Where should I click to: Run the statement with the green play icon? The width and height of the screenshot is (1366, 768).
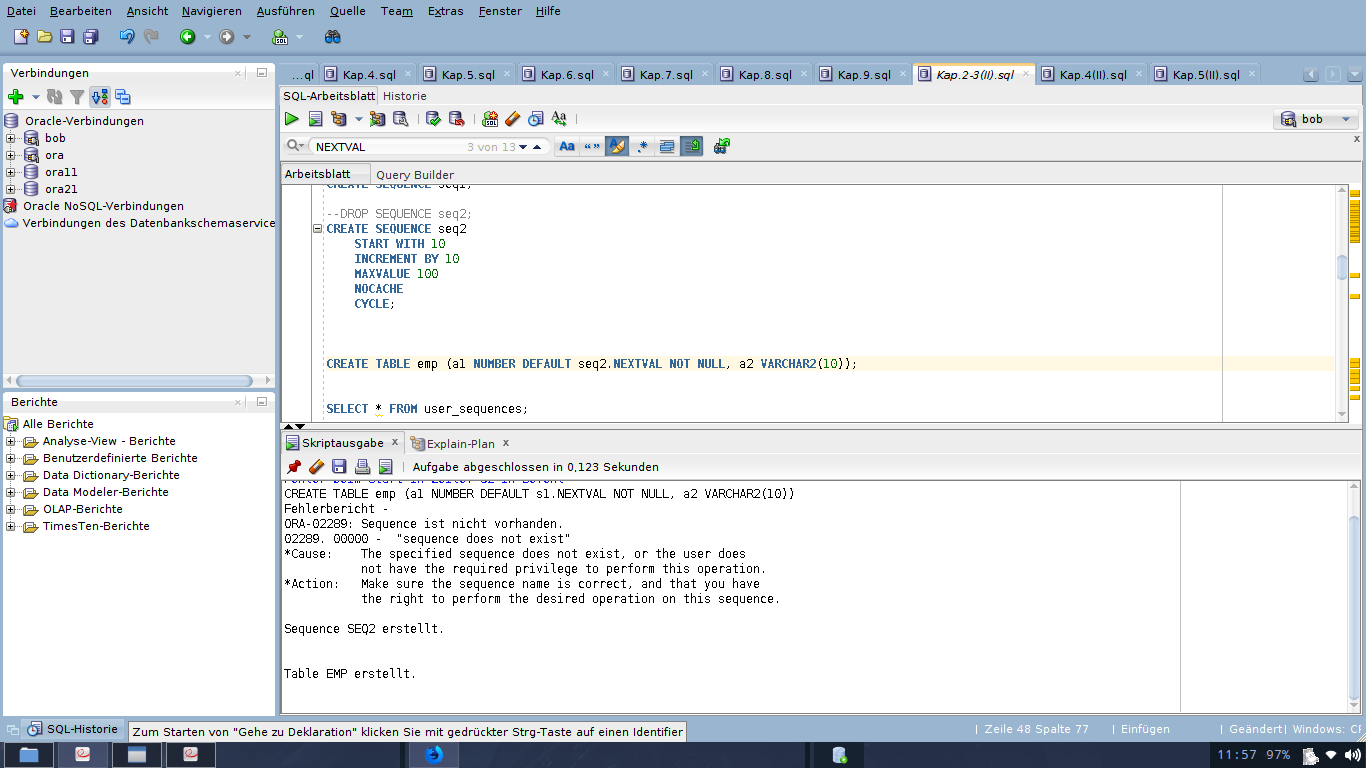coord(292,119)
